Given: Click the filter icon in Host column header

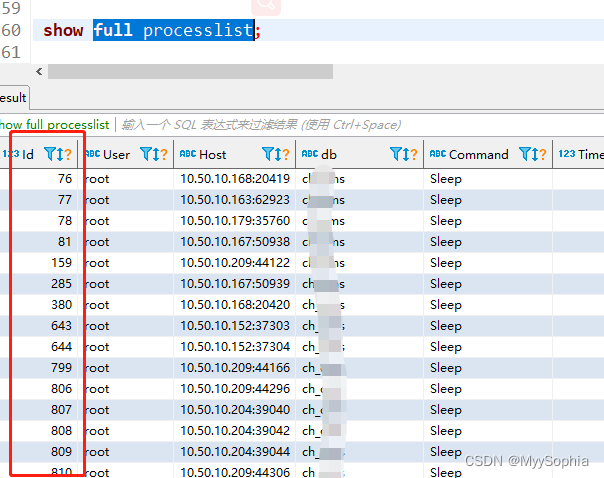Looking at the screenshot, I should click(268, 154).
